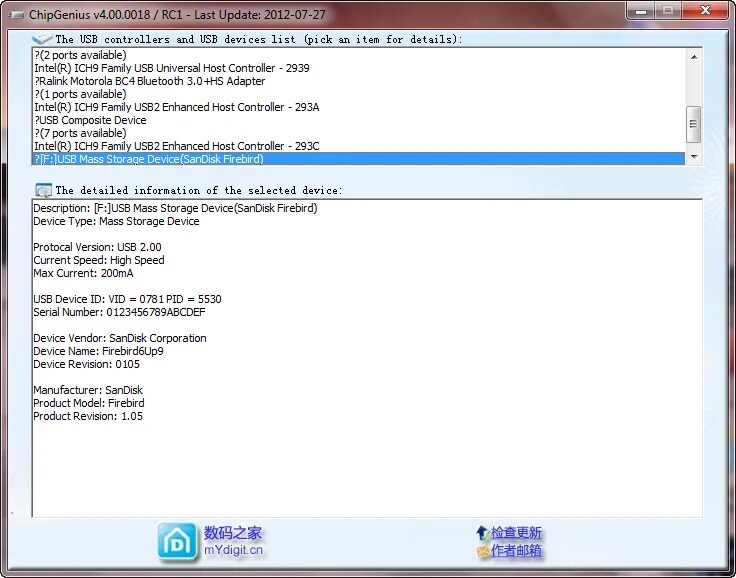
Task: Click the Serial Number 0123456789ABCDEF line
Action: click(x=119, y=312)
